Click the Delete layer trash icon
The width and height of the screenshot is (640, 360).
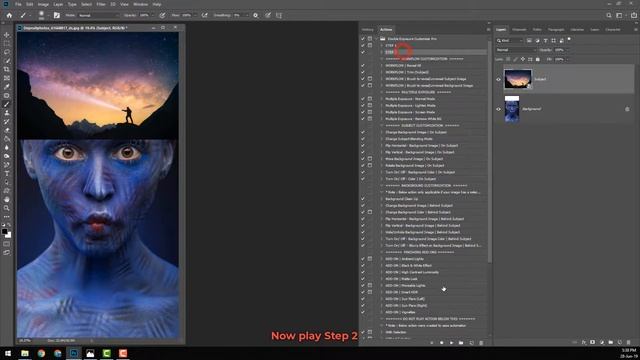[629, 342]
